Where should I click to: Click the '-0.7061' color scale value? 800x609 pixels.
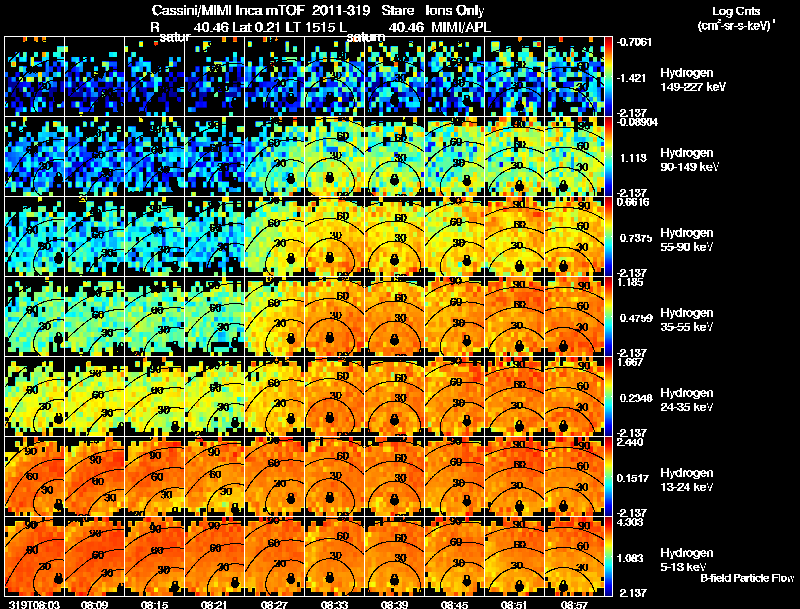(634, 42)
